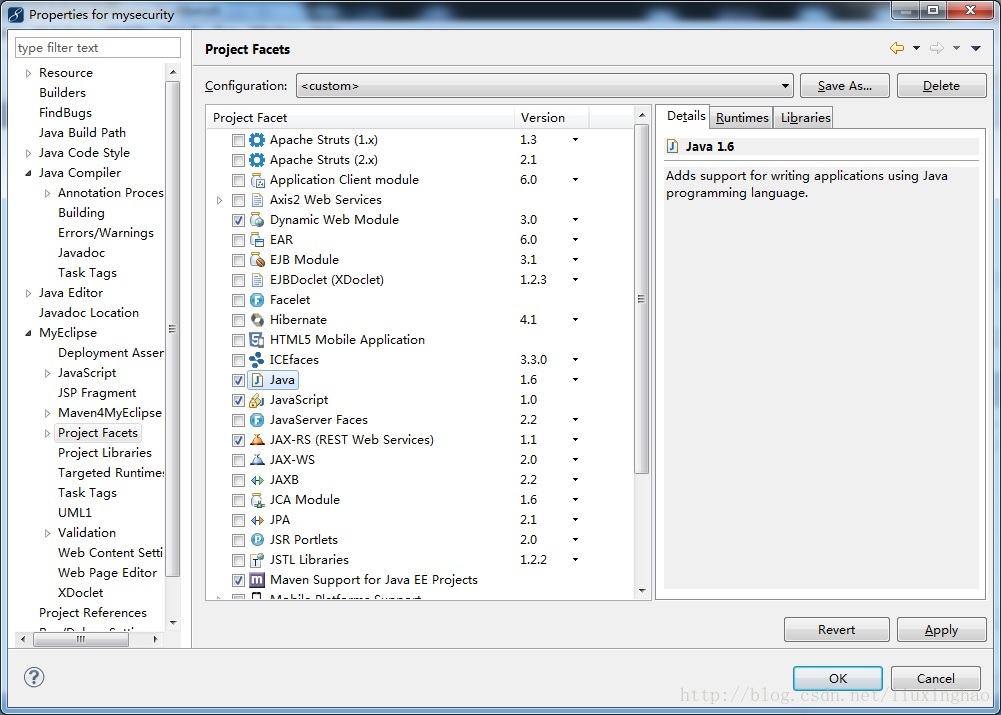Expand the Axis2 Web Services node
Viewport: 1001px width, 715px height.
(220, 200)
